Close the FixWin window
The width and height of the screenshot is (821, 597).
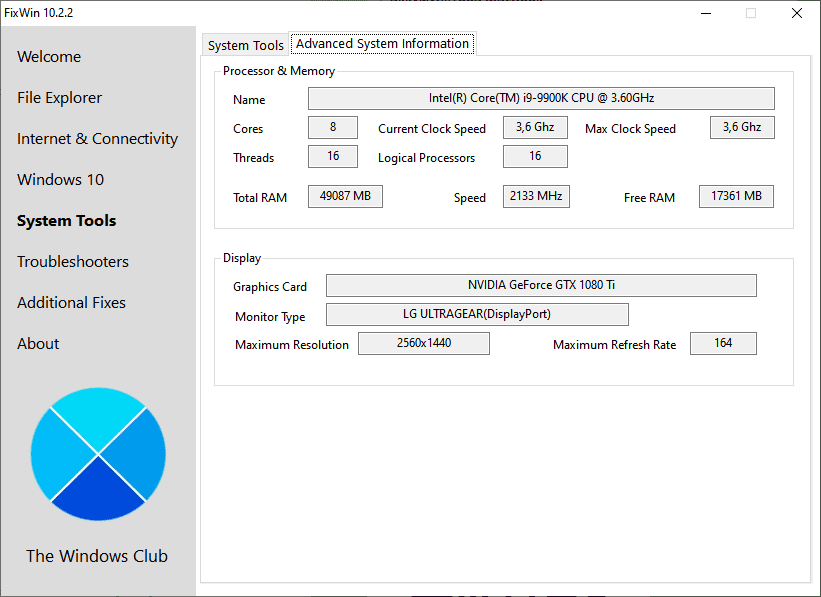coord(797,13)
